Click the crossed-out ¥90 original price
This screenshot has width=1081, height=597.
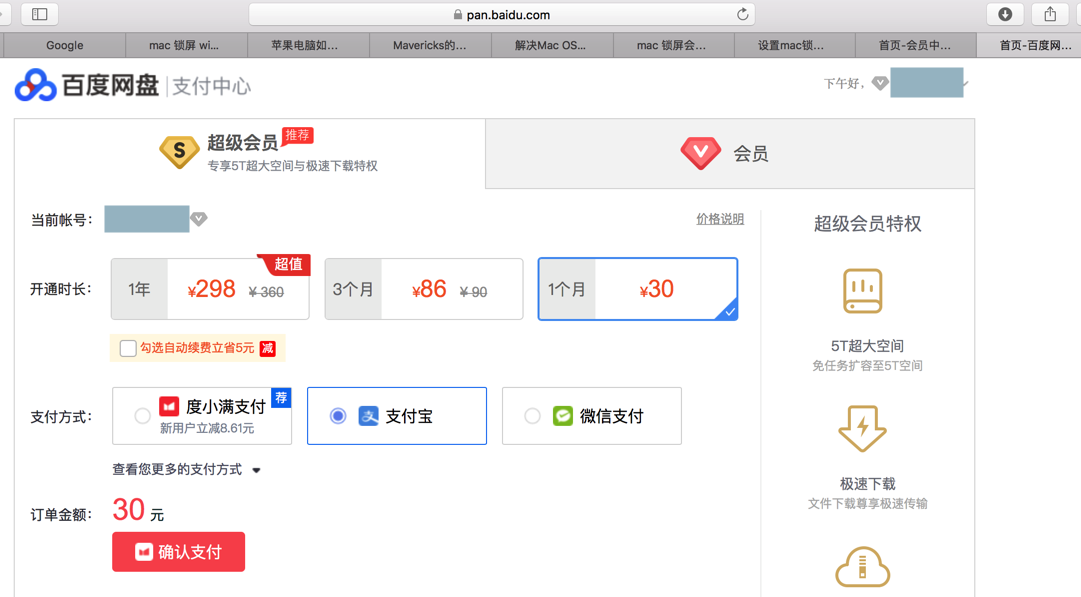[x=474, y=292]
